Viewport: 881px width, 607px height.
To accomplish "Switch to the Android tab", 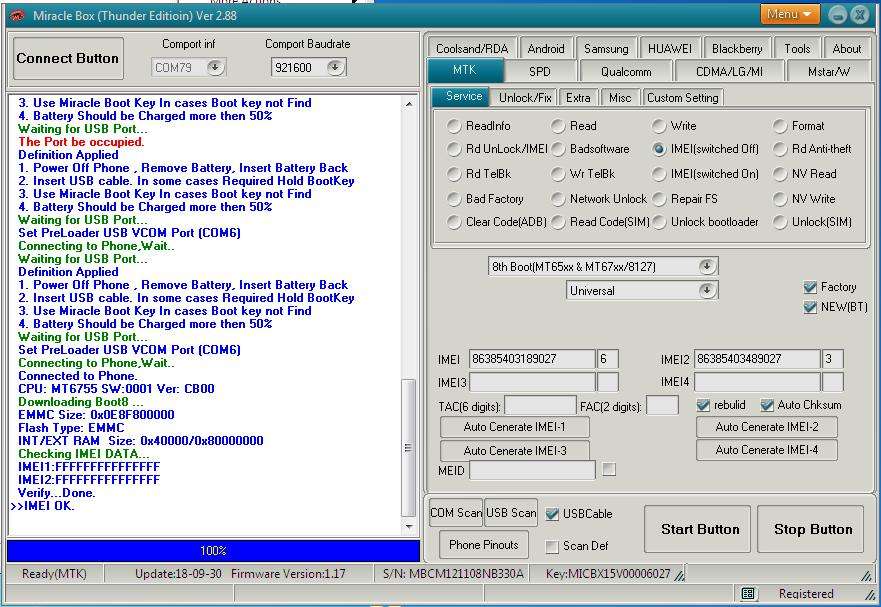I will [x=546, y=49].
